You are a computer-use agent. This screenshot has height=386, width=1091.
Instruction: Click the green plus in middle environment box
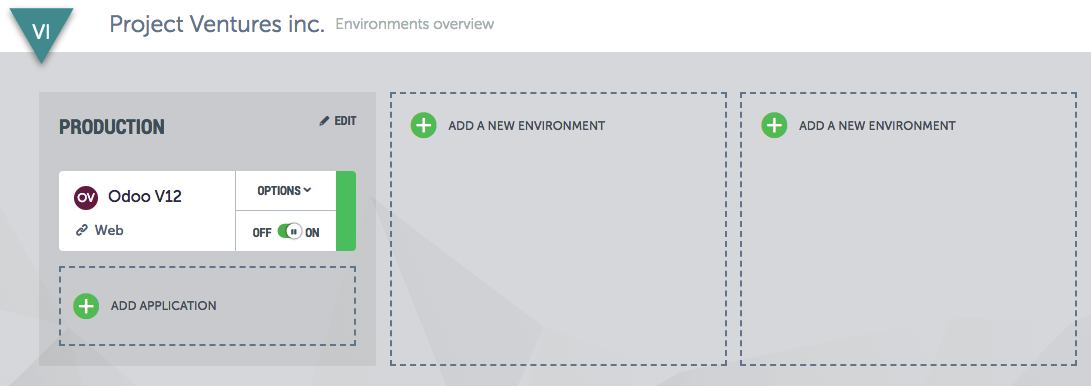click(x=423, y=126)
